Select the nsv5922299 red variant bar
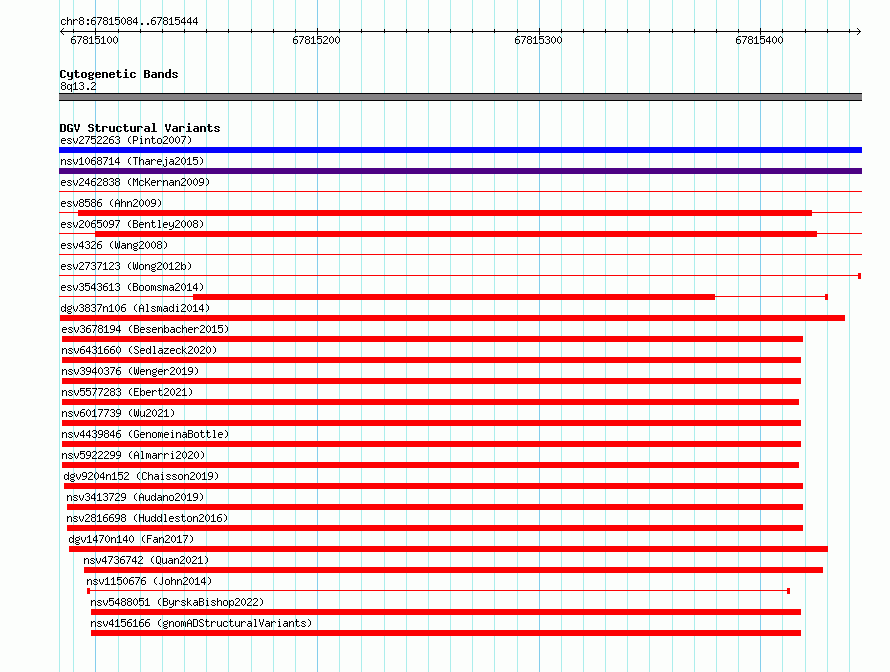The height and width of the screenshot is (672, 890). 430,465
